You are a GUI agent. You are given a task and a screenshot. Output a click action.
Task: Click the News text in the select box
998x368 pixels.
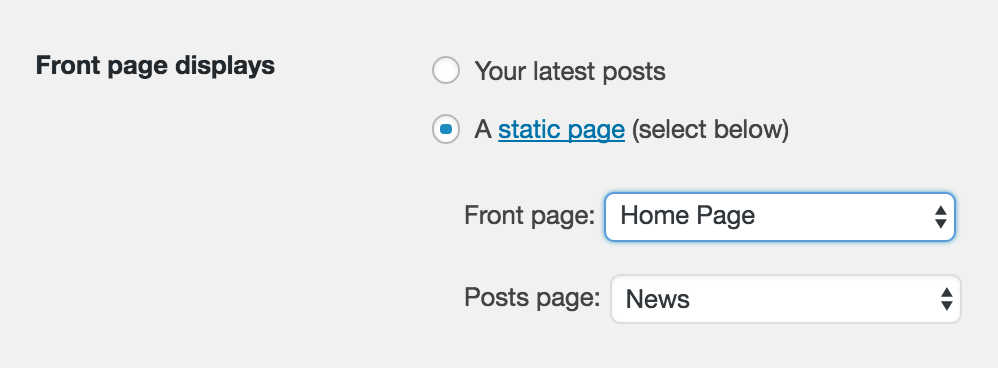click(657, 299)
